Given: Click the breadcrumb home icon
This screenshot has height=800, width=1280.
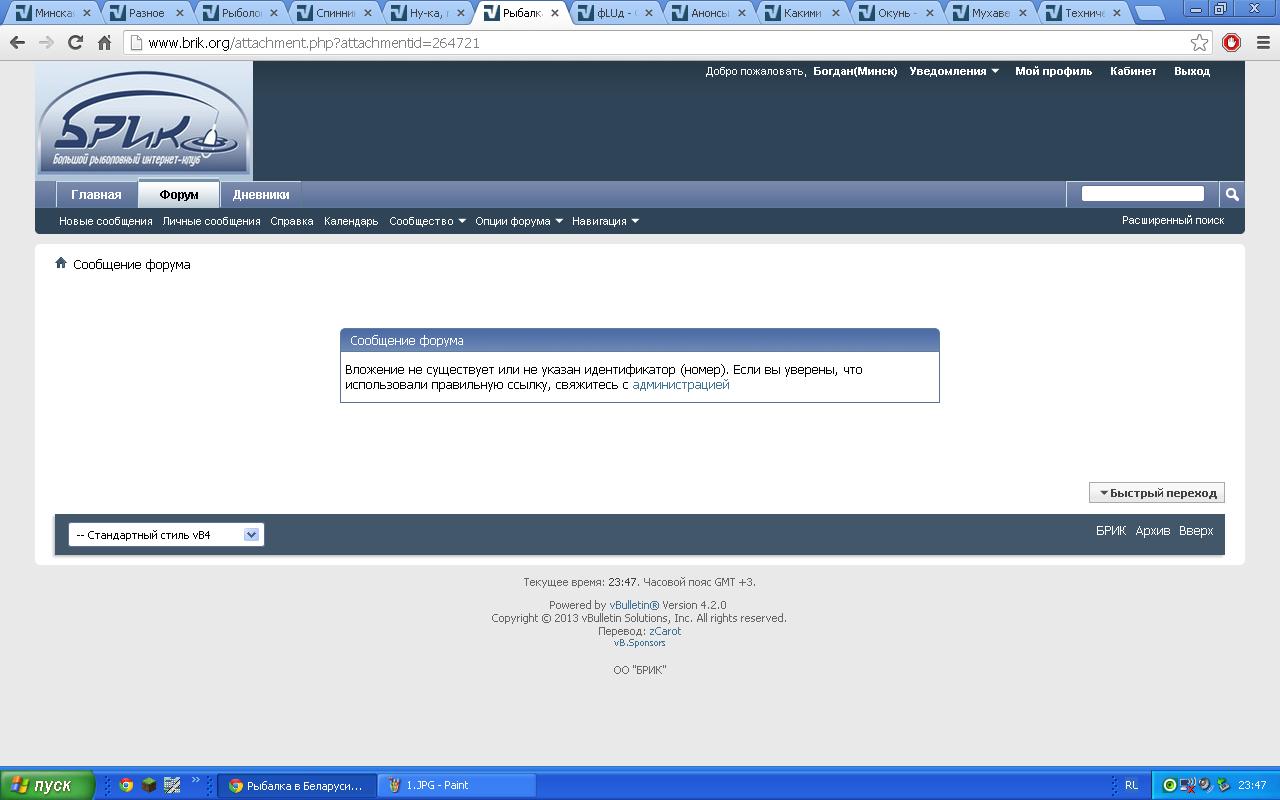Looking at the screenshot, I should (61, 263).
